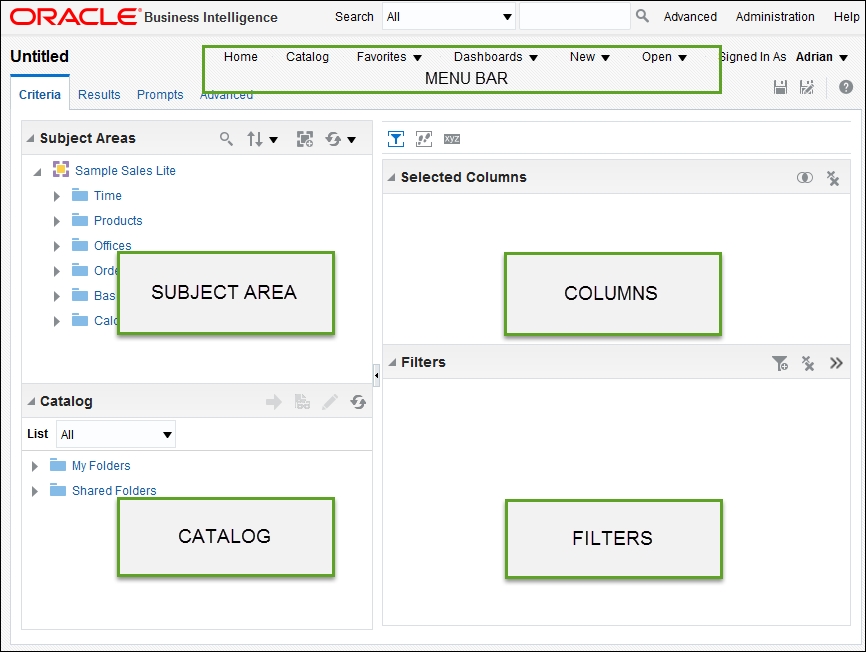Collapse the Sample Sales Lite tree node

pos(38,172)
